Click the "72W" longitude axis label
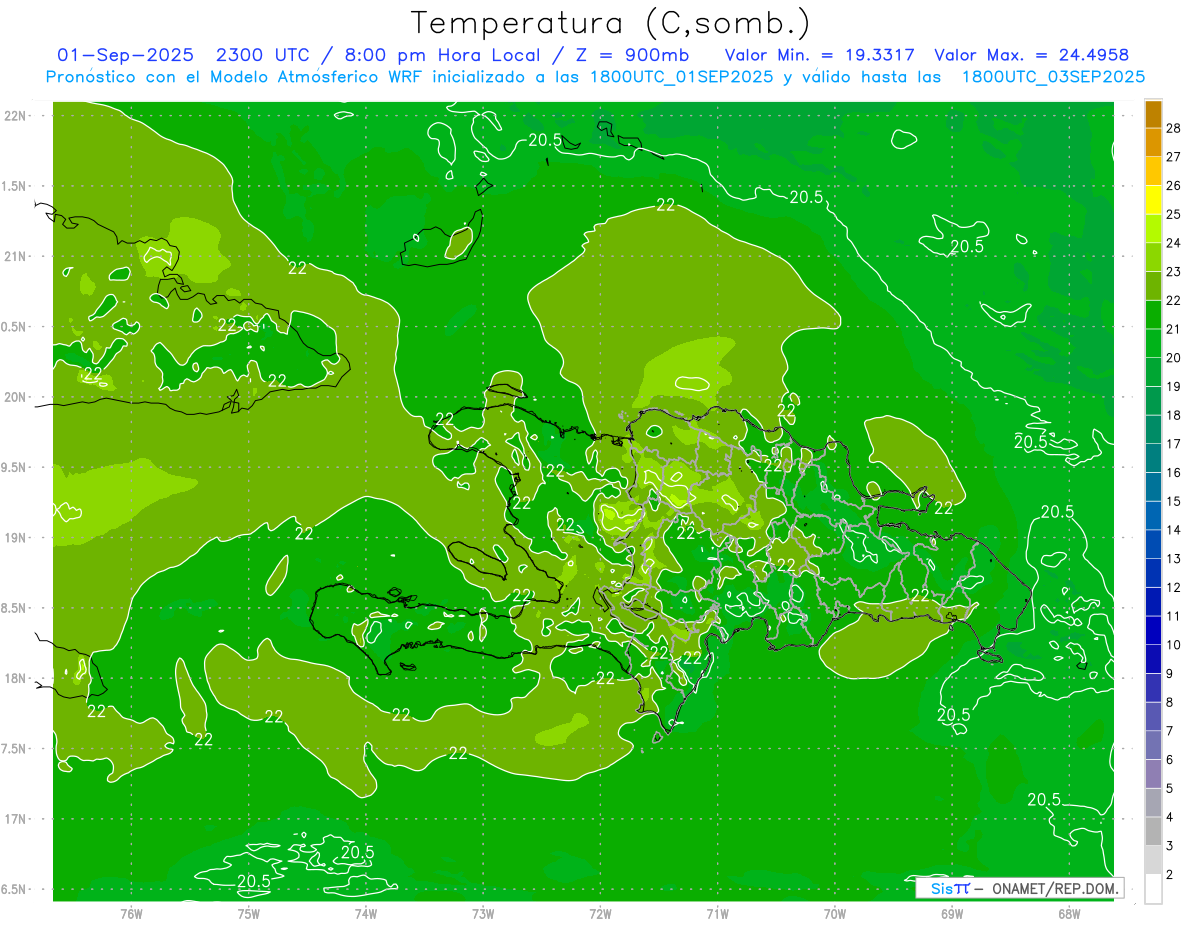Viewport: 1200px width, 927px height. pyautogui.click(x=600, y=913)
